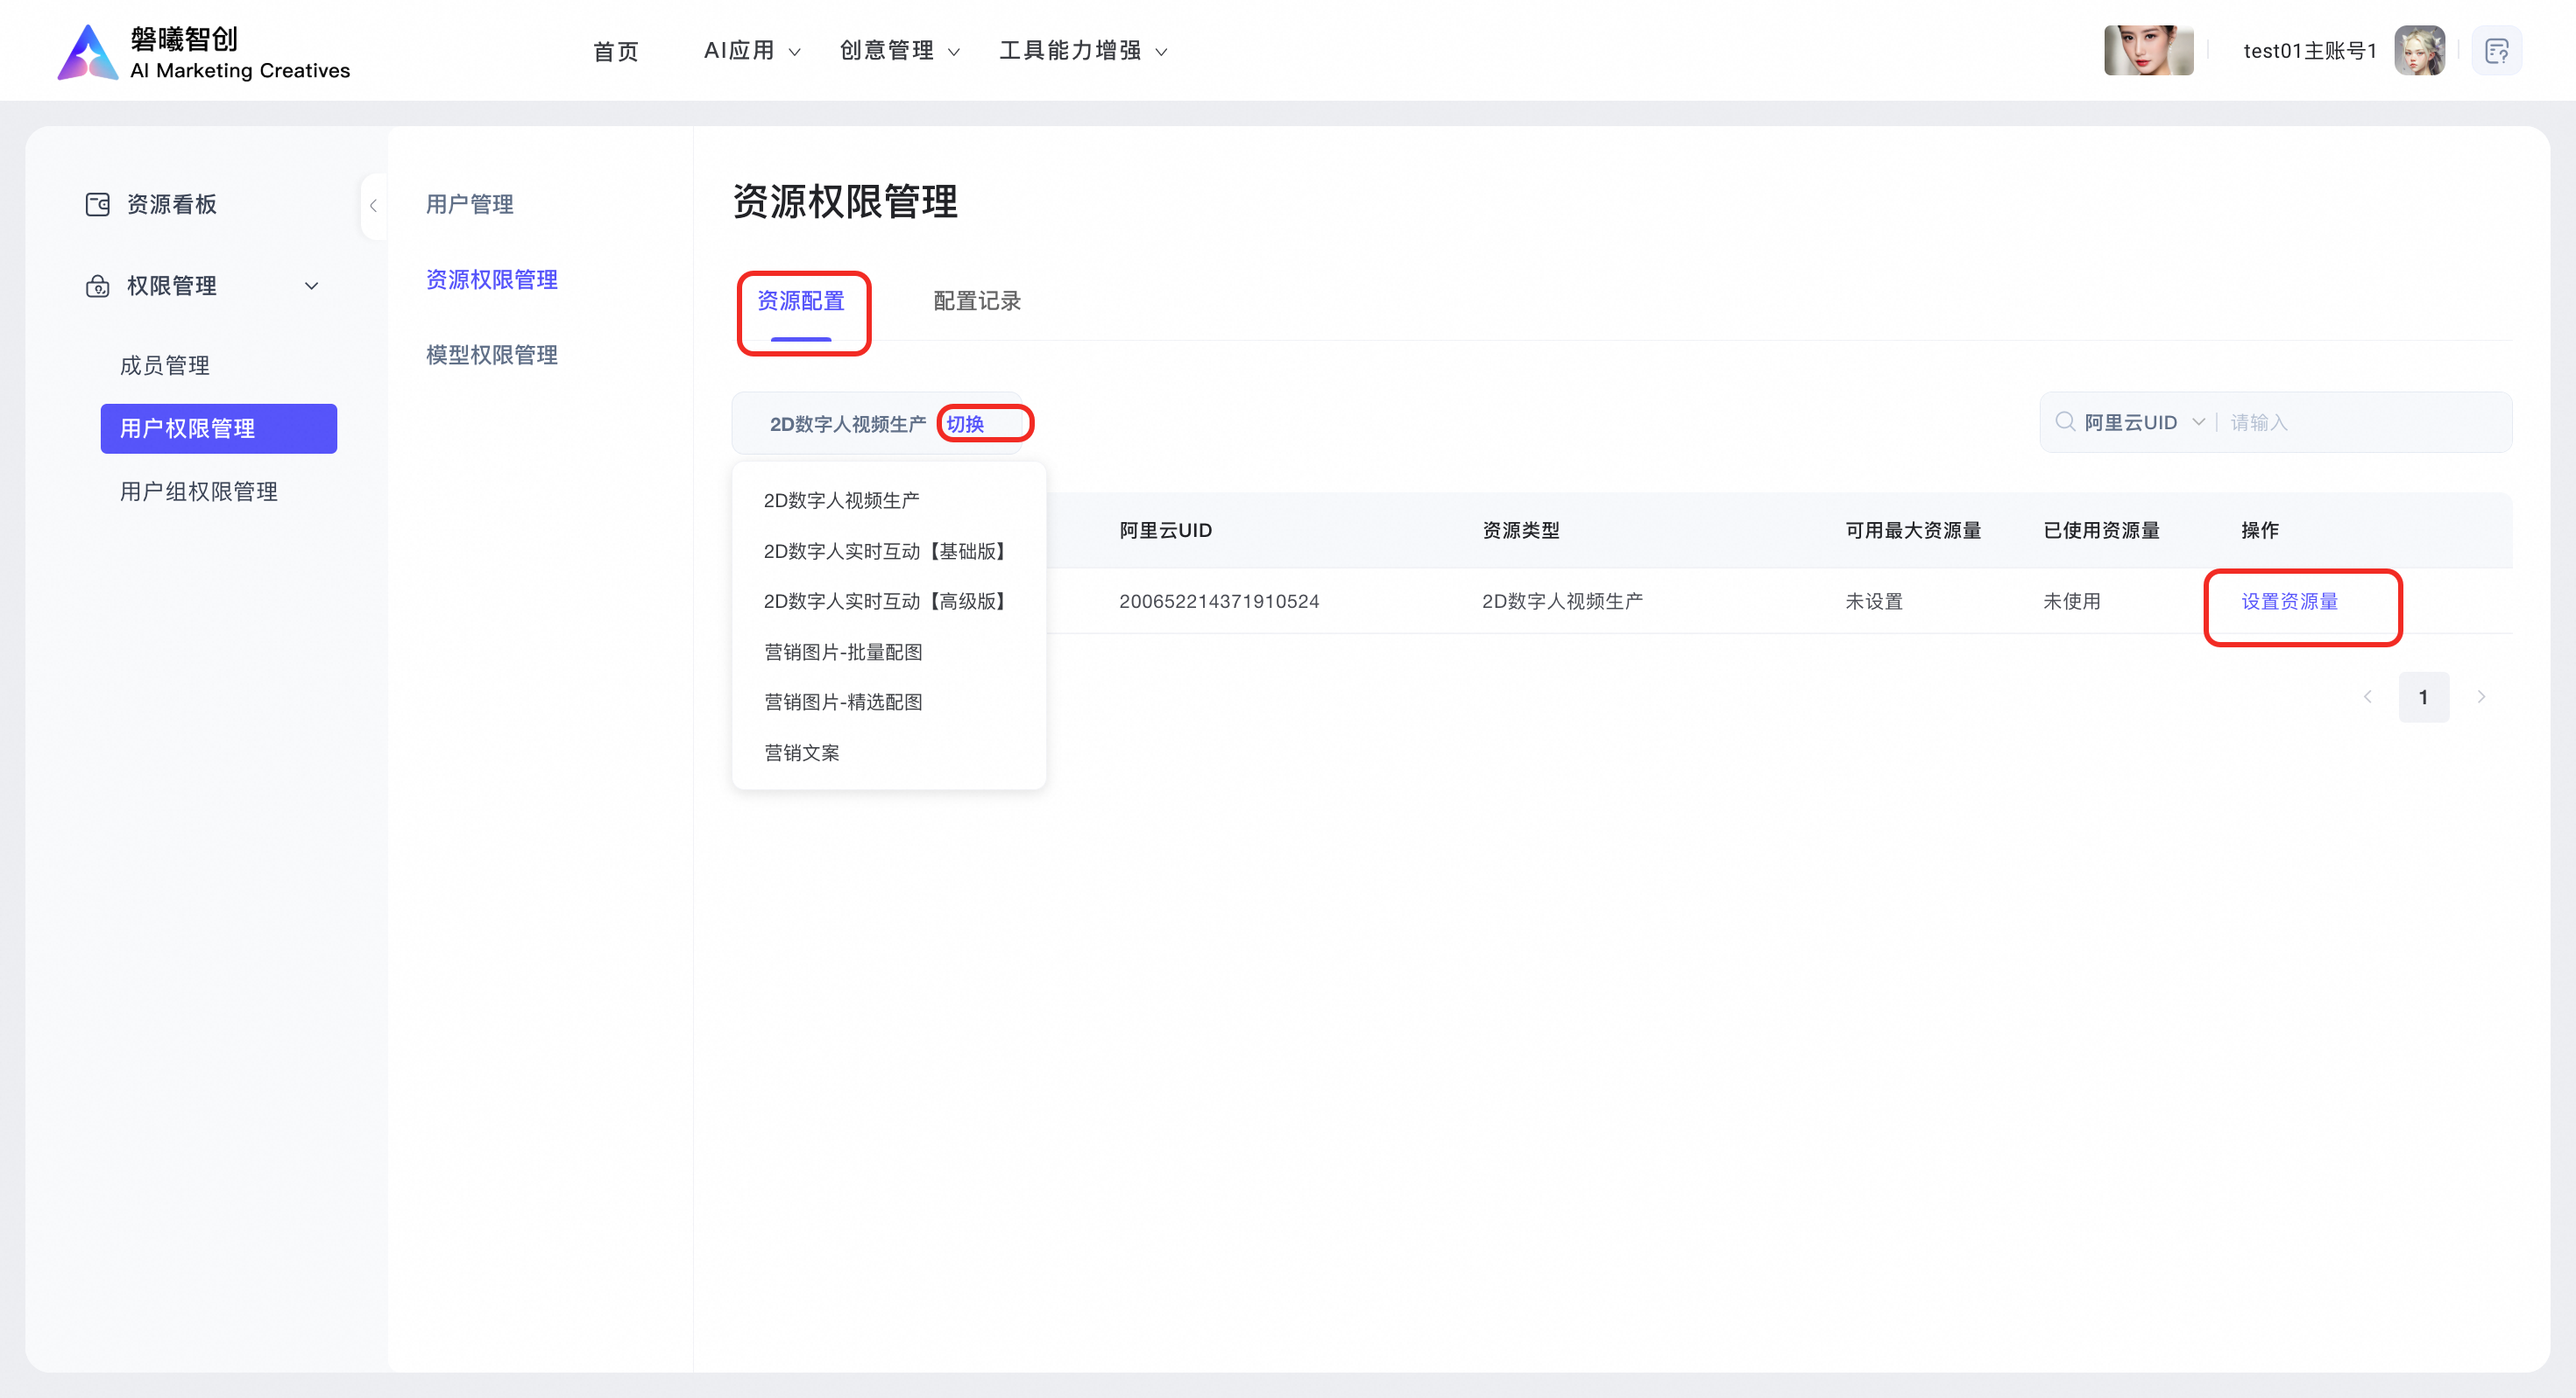Click UID 200652214371910524 cell
This screenshot has width=2576, height=1398.
click(1219, 601)
